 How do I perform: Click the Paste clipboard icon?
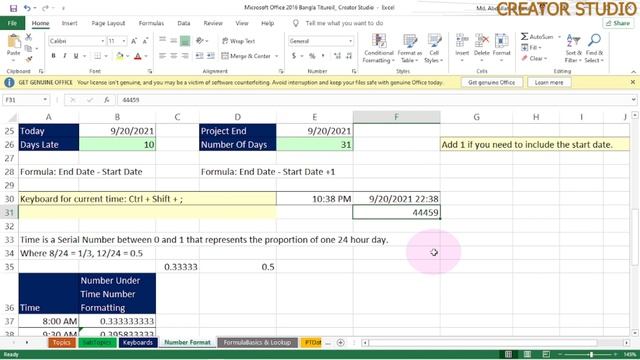(x=13, y=42)
